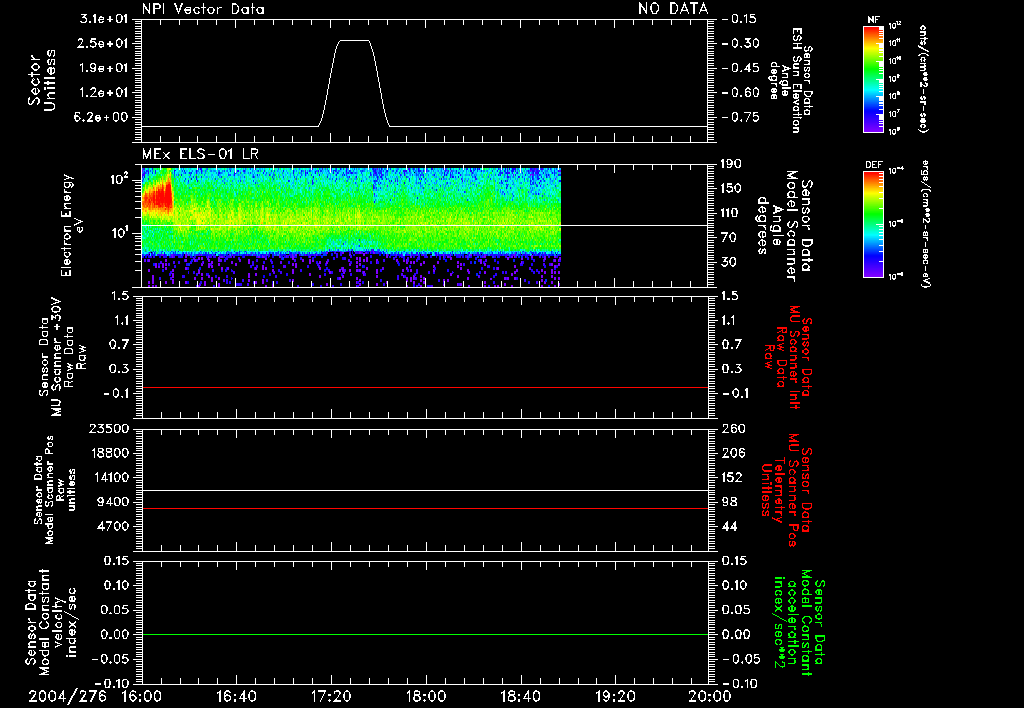This screenshot has height=708, width=1024.
Task: Click the "NO DATA" label
Action: 673,9
